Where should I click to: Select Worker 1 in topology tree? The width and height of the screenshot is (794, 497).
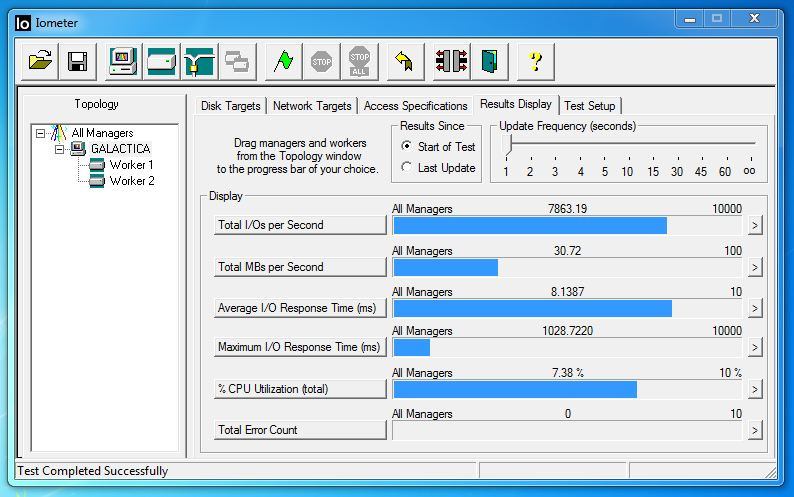[x=131, y=165]
